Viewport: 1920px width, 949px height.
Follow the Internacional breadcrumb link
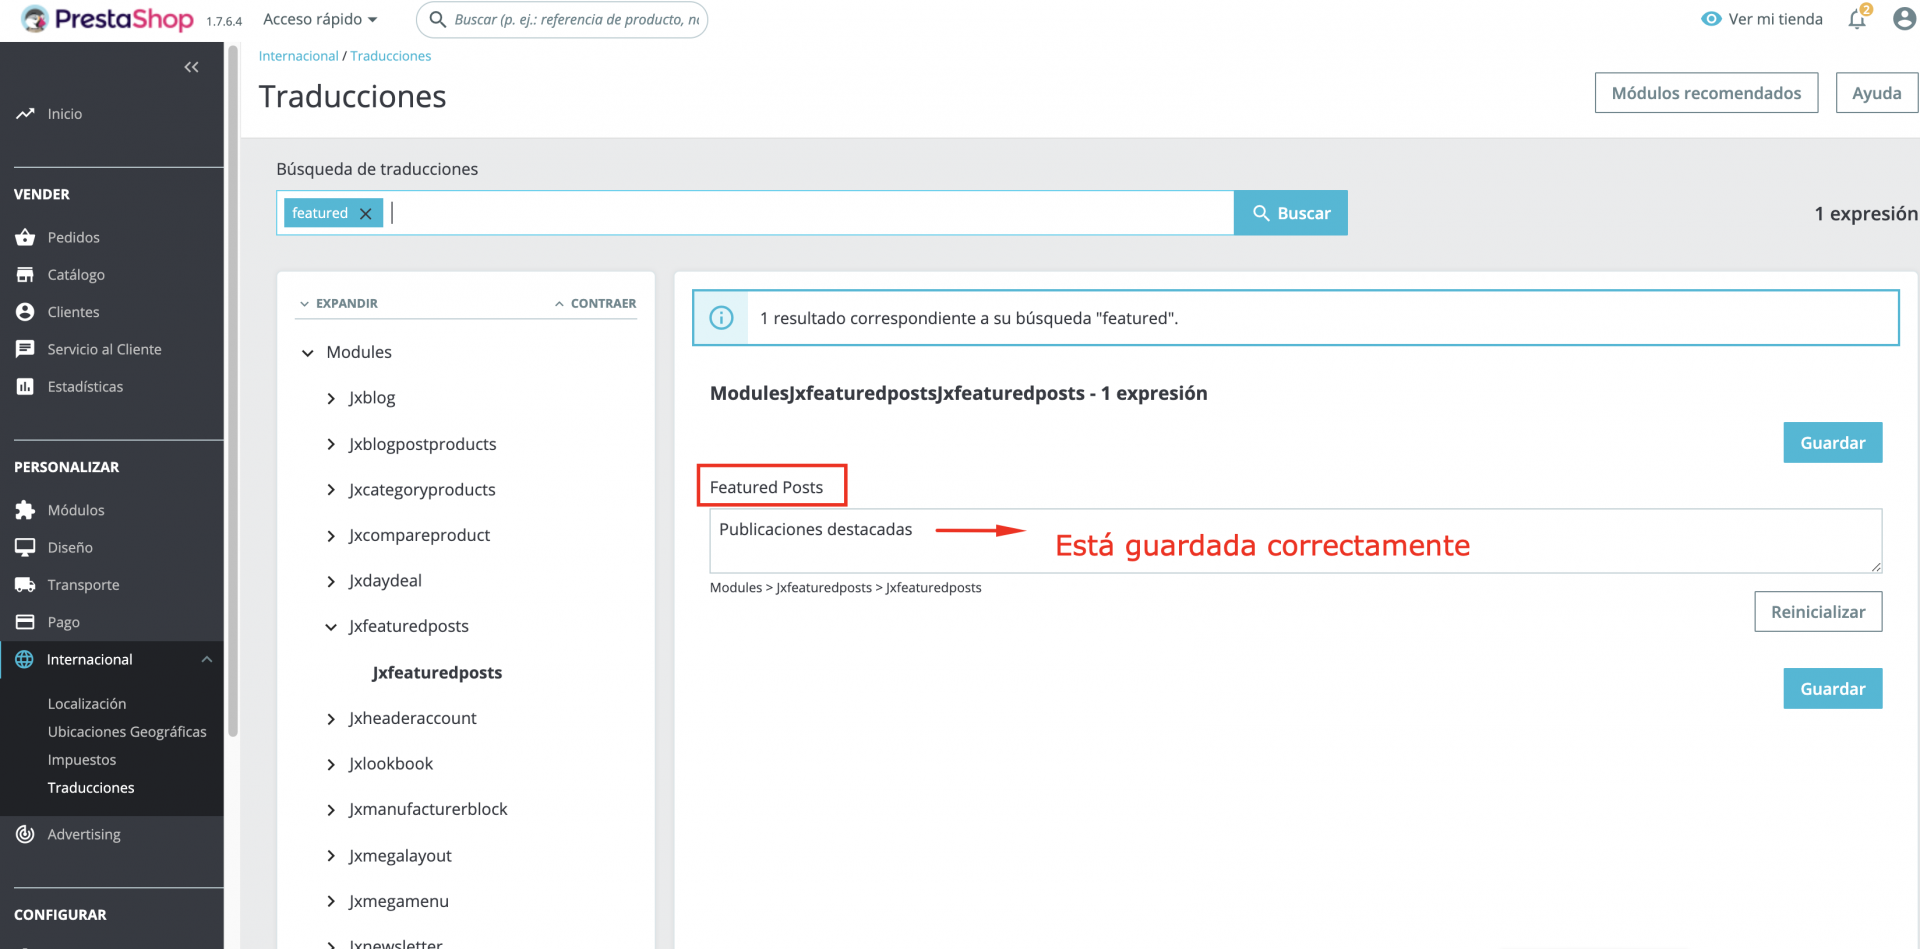click(x=298, y=56)
